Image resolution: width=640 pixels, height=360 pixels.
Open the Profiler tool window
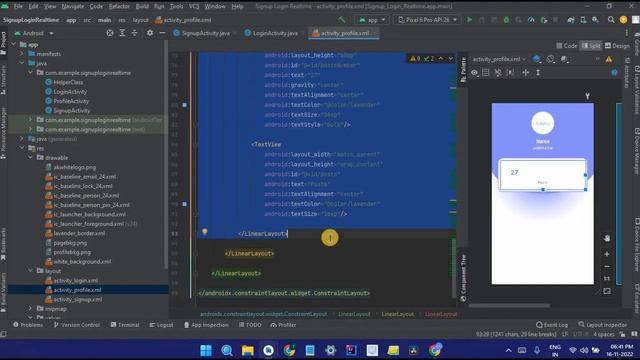tap(283, 325)
